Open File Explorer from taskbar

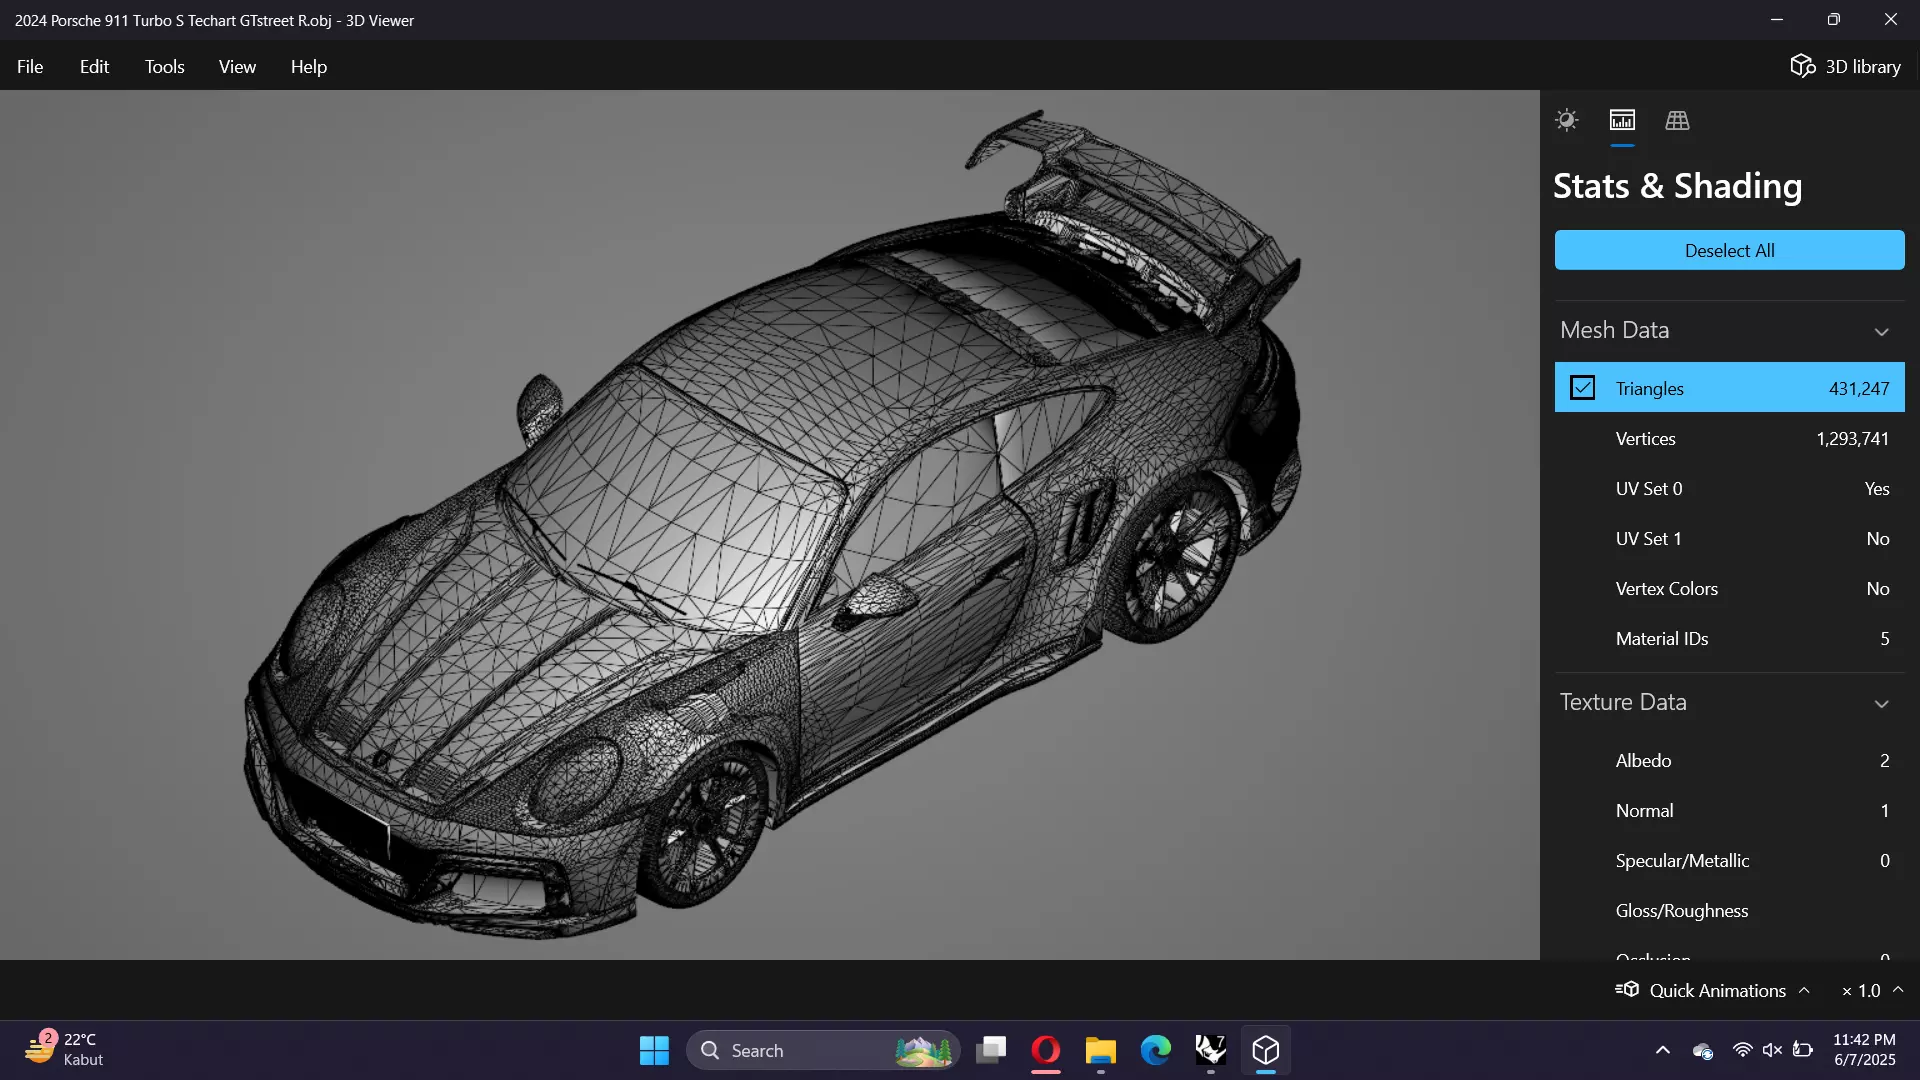pos(1101,1050)
